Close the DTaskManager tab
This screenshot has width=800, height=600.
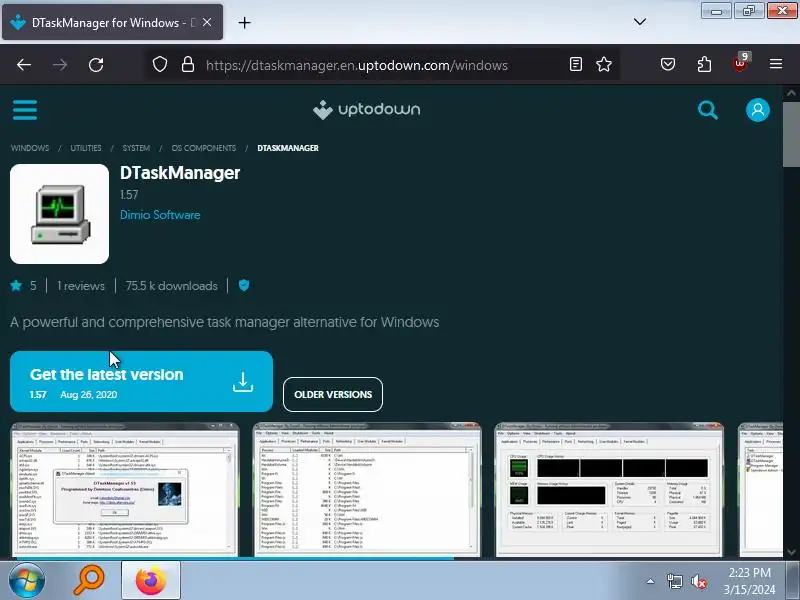tap(207, 22)
